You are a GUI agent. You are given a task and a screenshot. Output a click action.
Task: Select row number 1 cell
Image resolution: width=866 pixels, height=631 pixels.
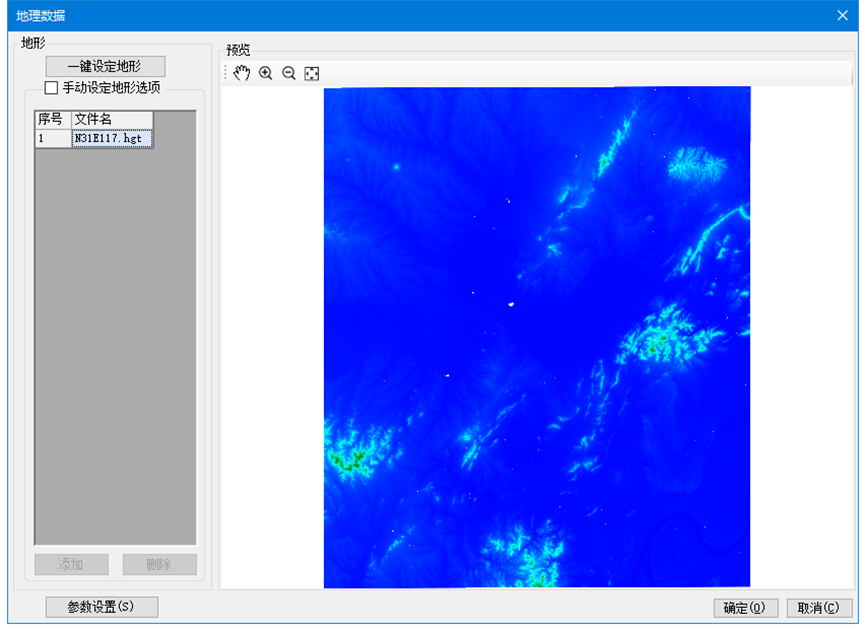[x=52, y=139]
